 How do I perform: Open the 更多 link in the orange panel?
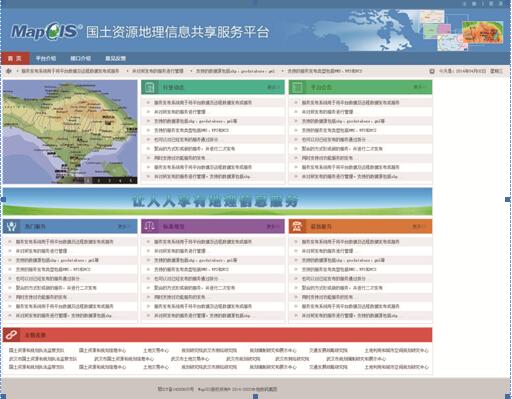(x=419, y=227)
